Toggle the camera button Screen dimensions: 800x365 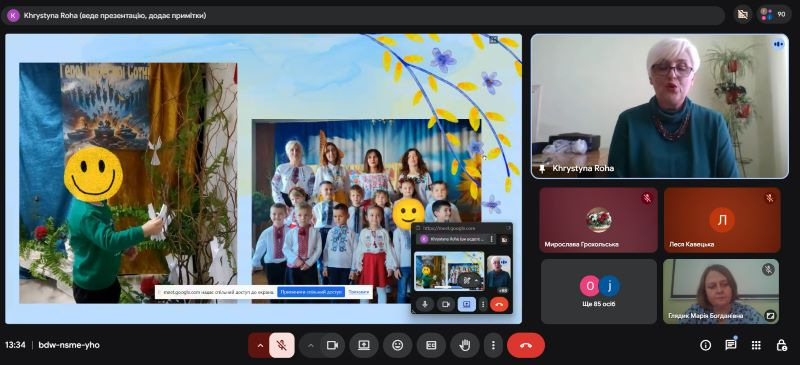[x=333, y=345]
